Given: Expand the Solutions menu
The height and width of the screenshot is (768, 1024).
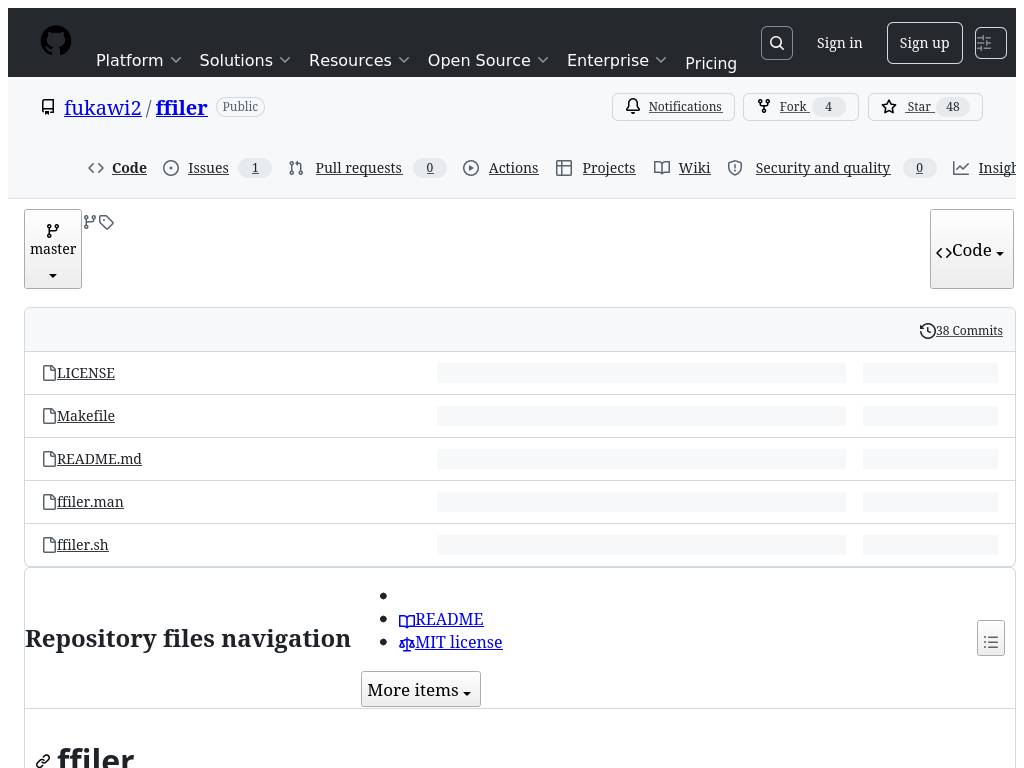Looking at the screenshot, I should pyautogui.click(x=245, y=60).
